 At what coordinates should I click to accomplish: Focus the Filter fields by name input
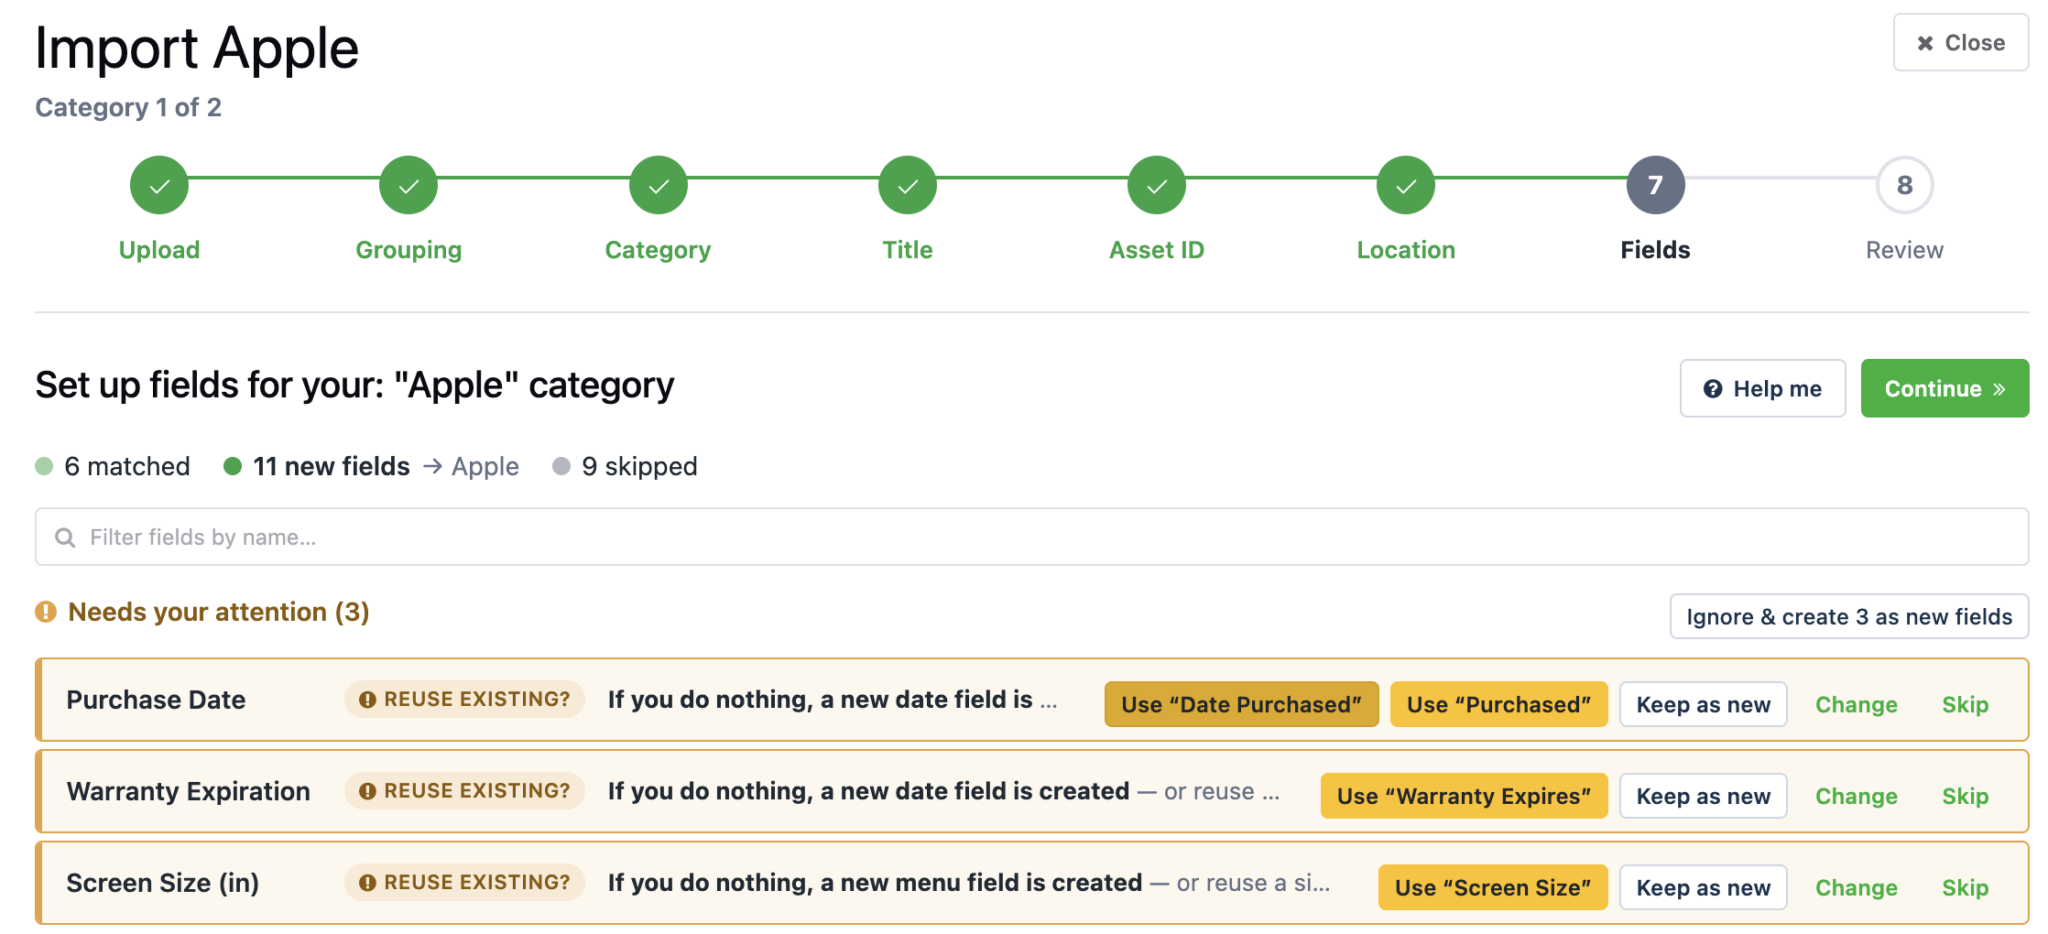[x=1032, y=537]
